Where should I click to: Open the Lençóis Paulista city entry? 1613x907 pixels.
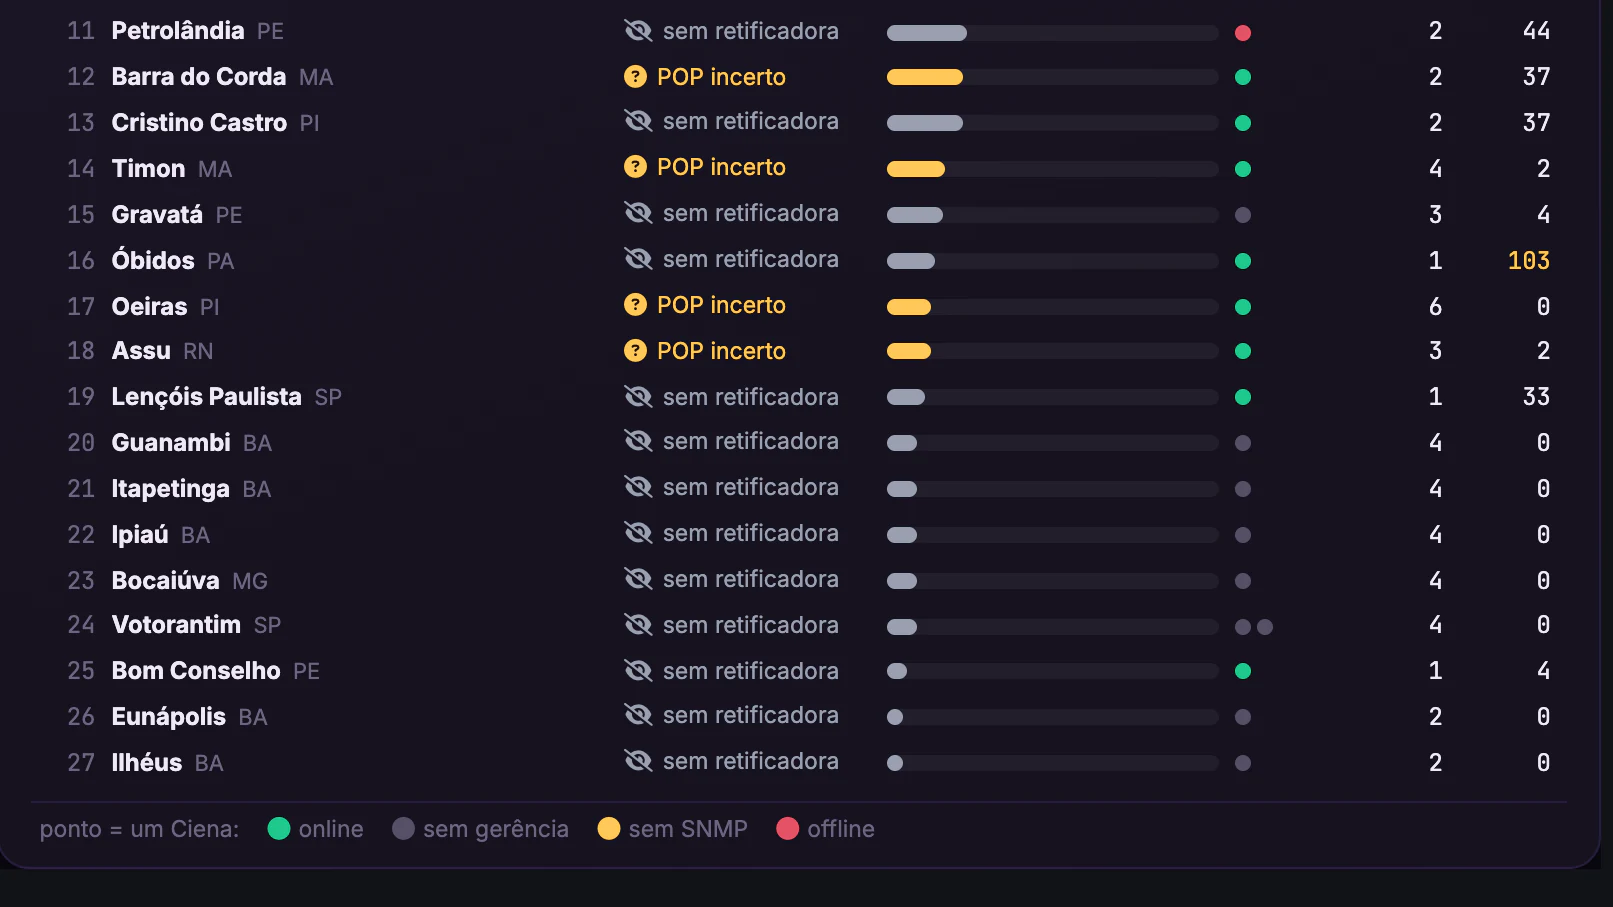coord(206,397)
